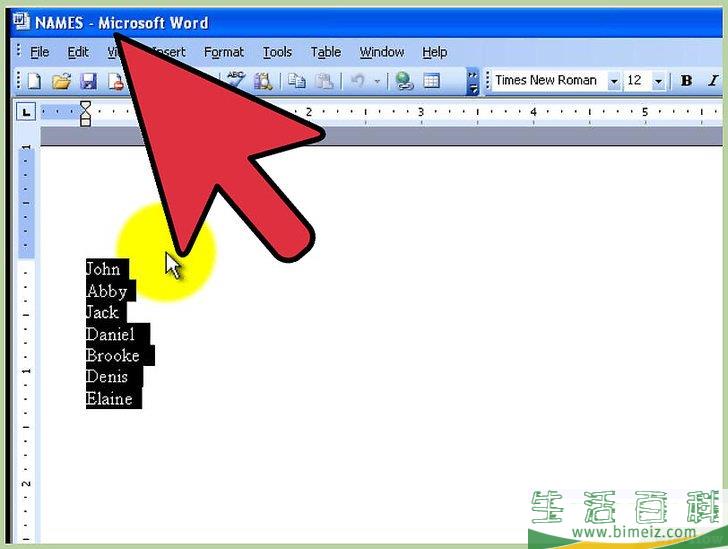Image resolution: width=728 pixels, height=549 pixels.
Task: Click the name Denis in the list
Action: coord(107,377)
